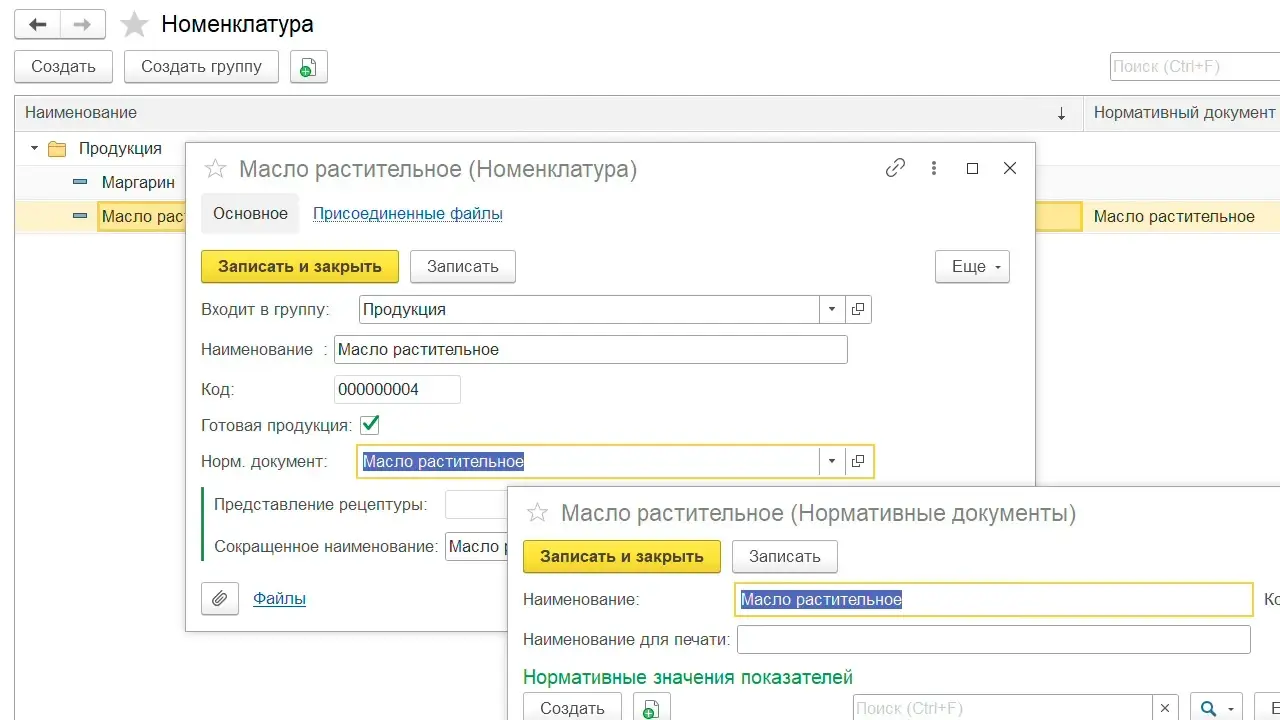The image size is (1280, 720).
Task: Click the paperclip attach button
Action: coord(220,598)
